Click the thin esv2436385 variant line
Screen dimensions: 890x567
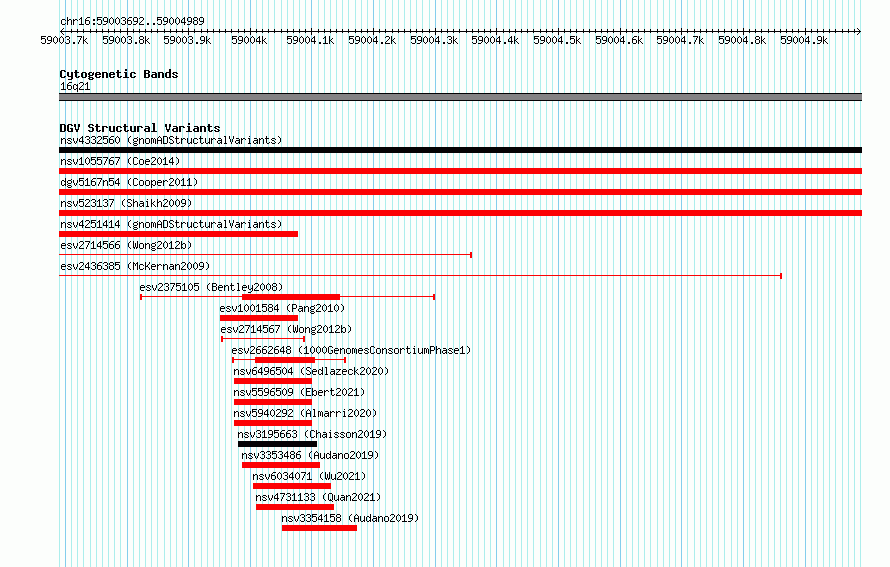[420, 276]
